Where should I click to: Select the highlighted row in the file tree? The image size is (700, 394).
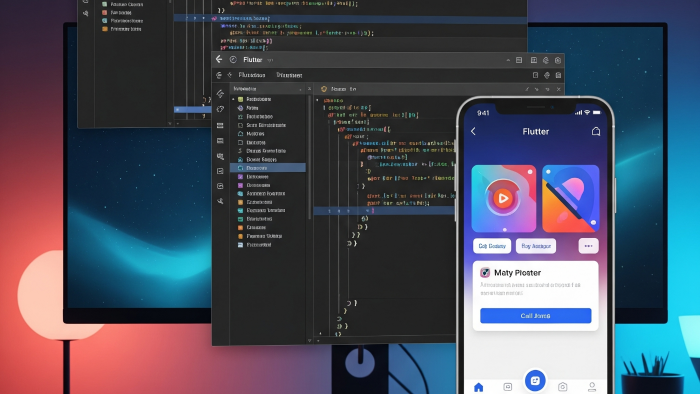[x=267, y=168]
